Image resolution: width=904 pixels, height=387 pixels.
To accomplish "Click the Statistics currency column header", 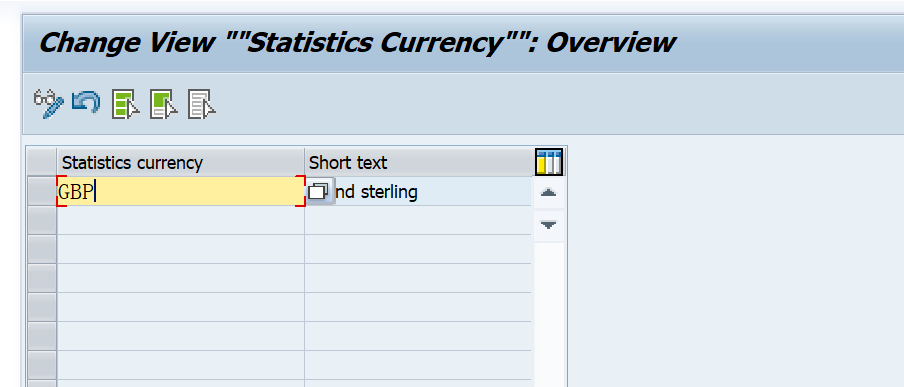I will [181, 162].
